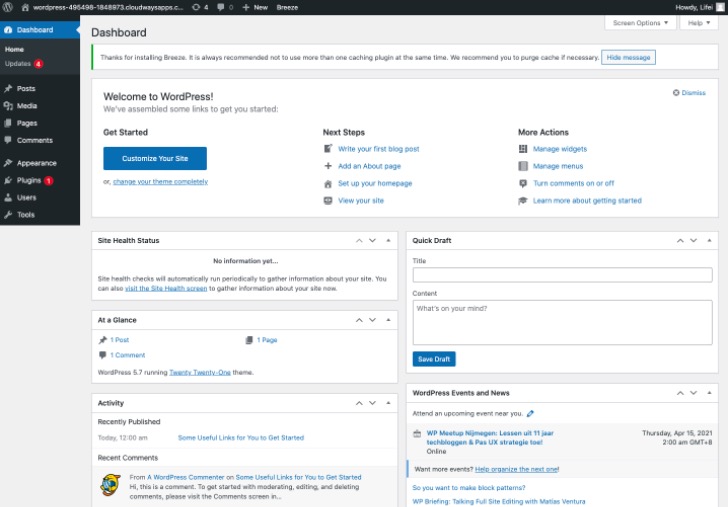Viewport: 728px width, 507px height.
Task: Move the At a Glance panel up
Action: [359, 320]
